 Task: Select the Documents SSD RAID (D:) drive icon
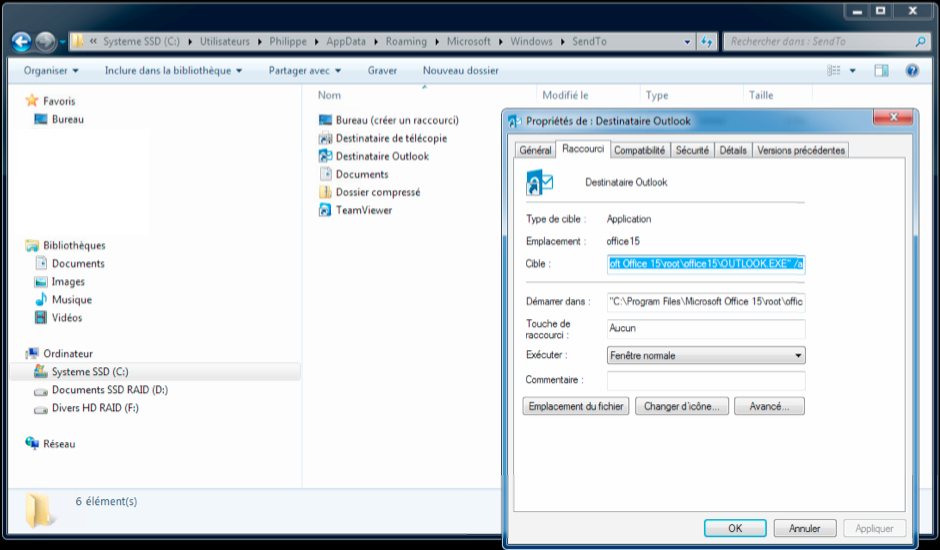[x=41, y=390]
